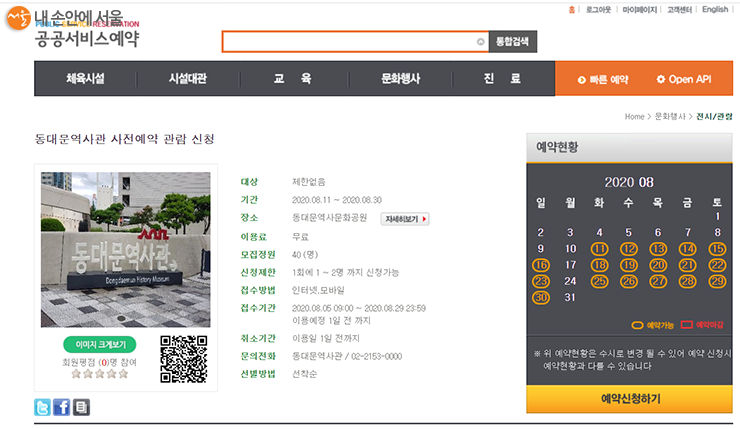Click 자세히보기 next to the location
The image size is (740, 429).
tap(405, 218)
